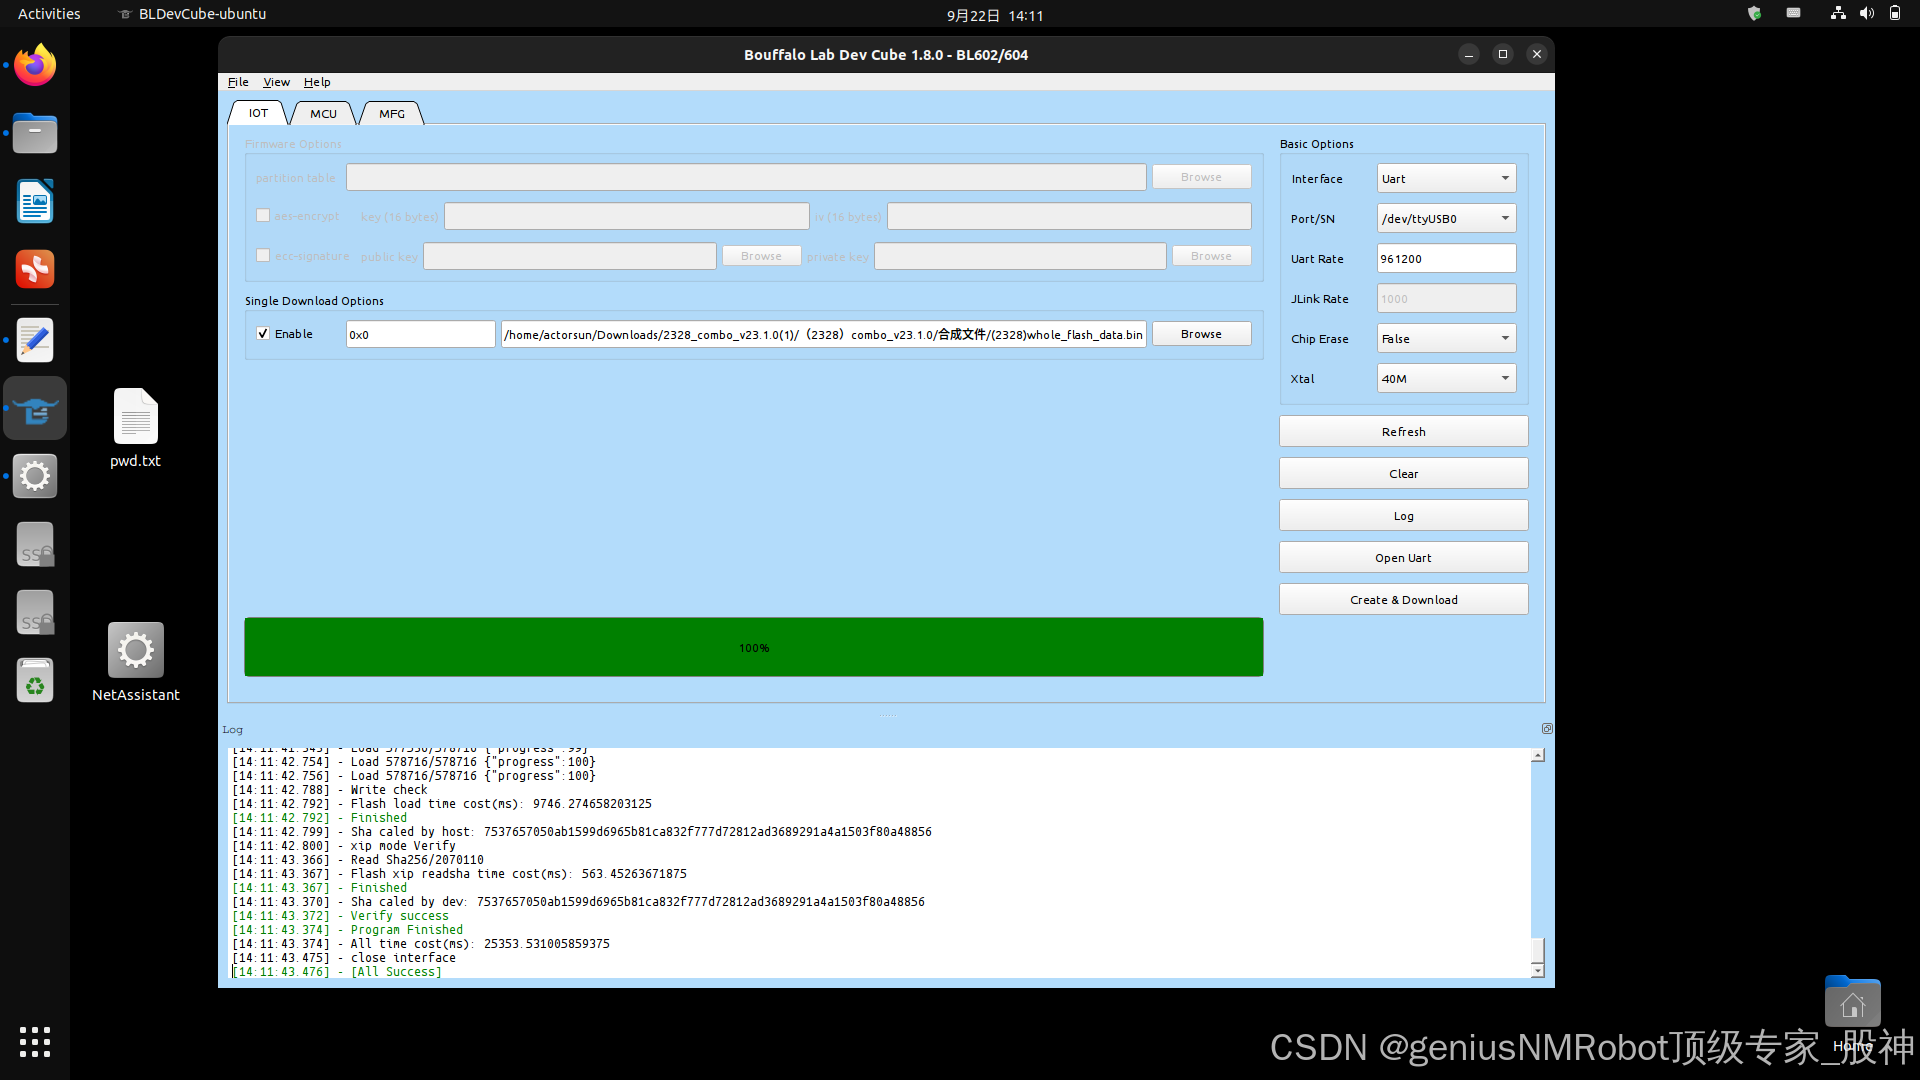The image size is (1920, 1080).
Task: Expand the Interface Uart dropdown
Action: (1446, 179)
